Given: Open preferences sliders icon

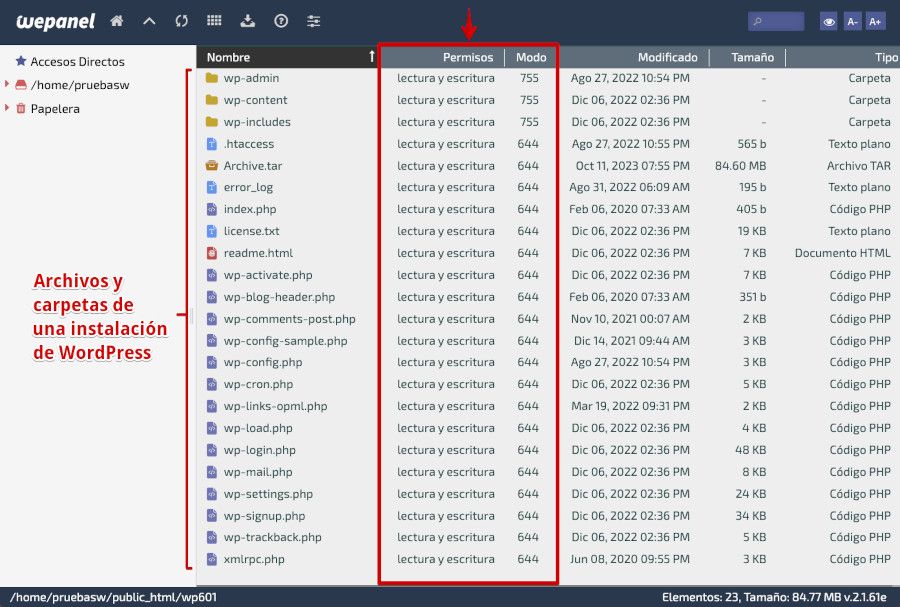Looking at the screenshot, I should pos(313,21).
